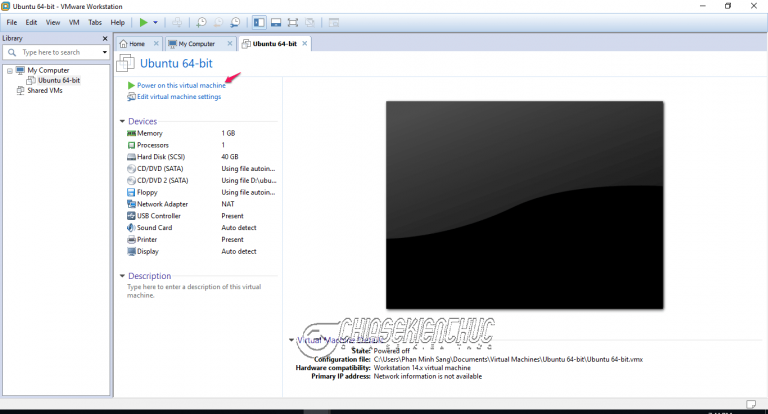Open the Edit menu
Screen dimensions: 768x414
pos(31,23)
